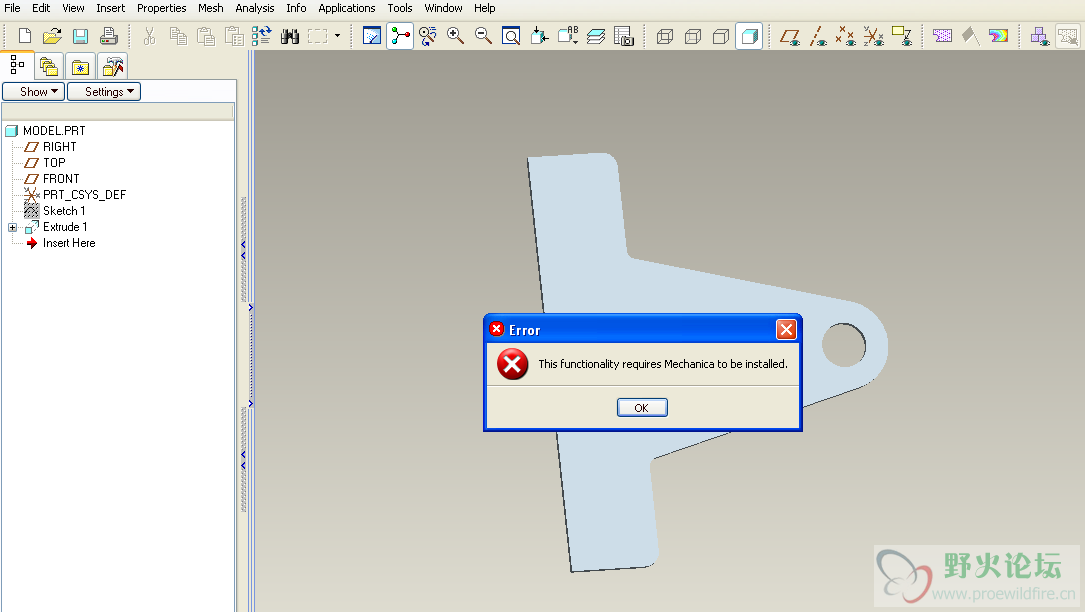The width and height of the screenshot is (1085, 612).
Task: Open the Insert menu
Action: click(111, 8)
